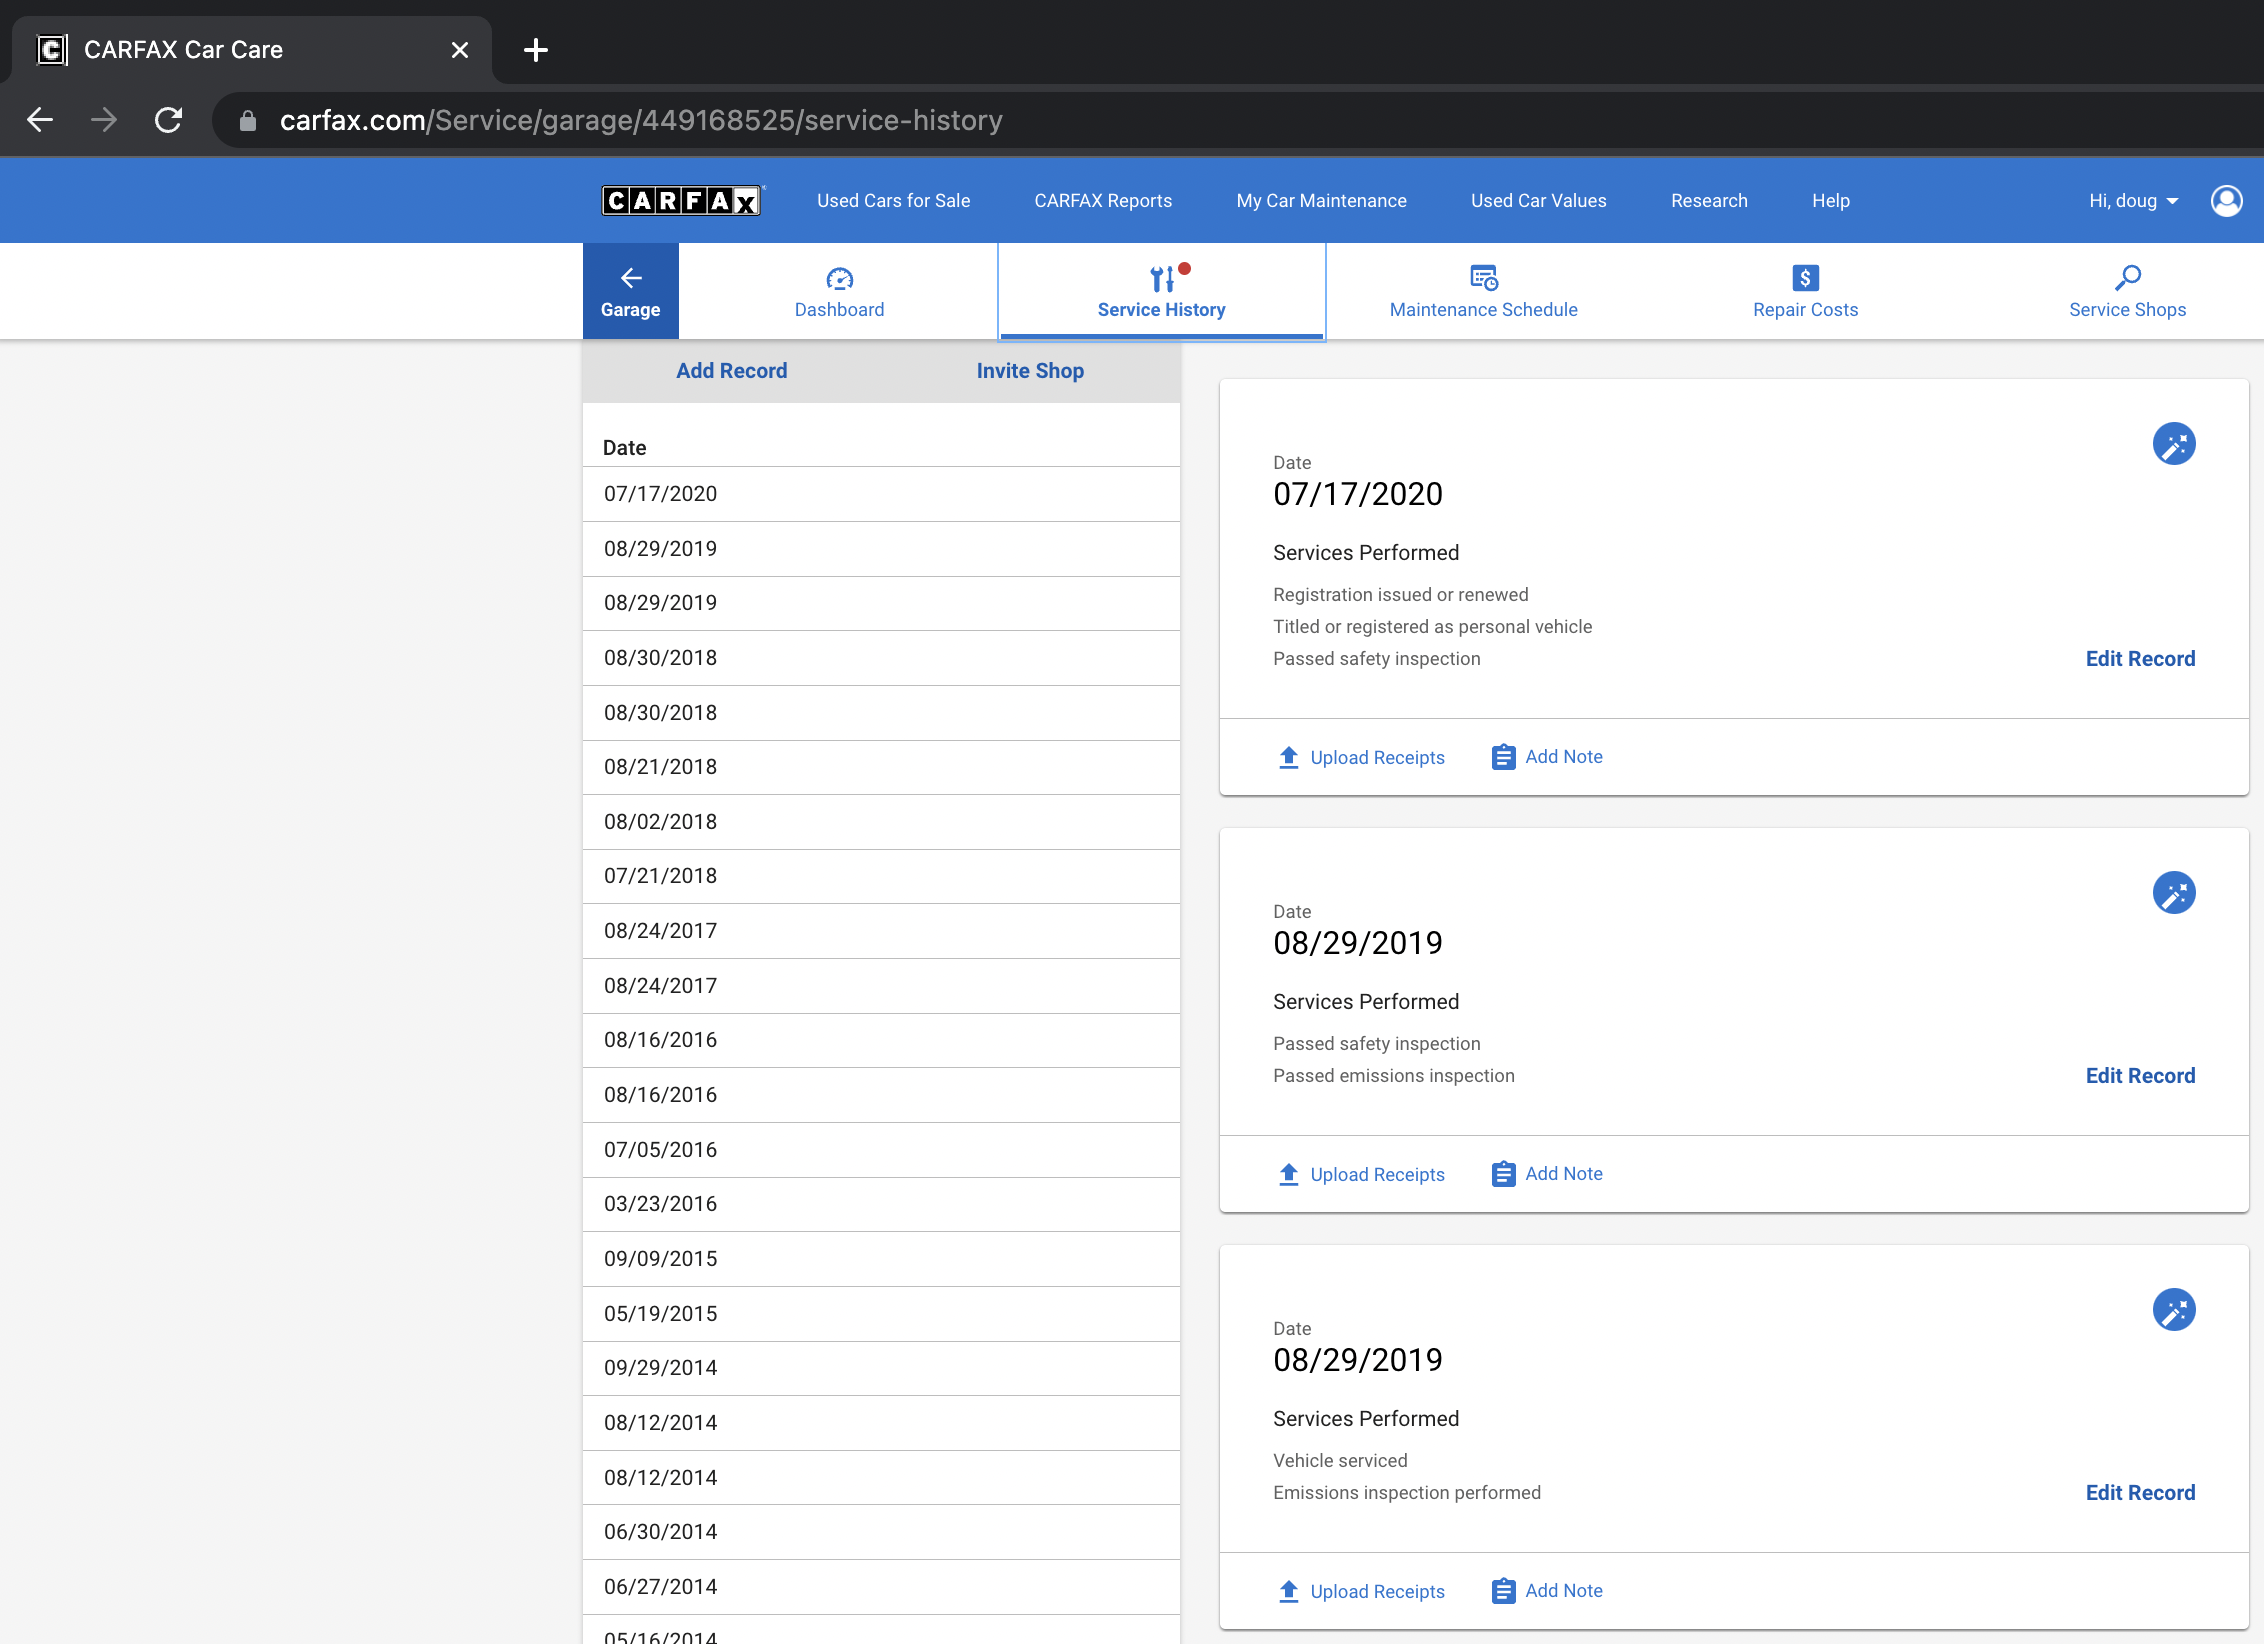Select the 07/21/2018 date row
This screenshot has height=1644, width=2264.
pyautogui.click(x=881, y=876)
